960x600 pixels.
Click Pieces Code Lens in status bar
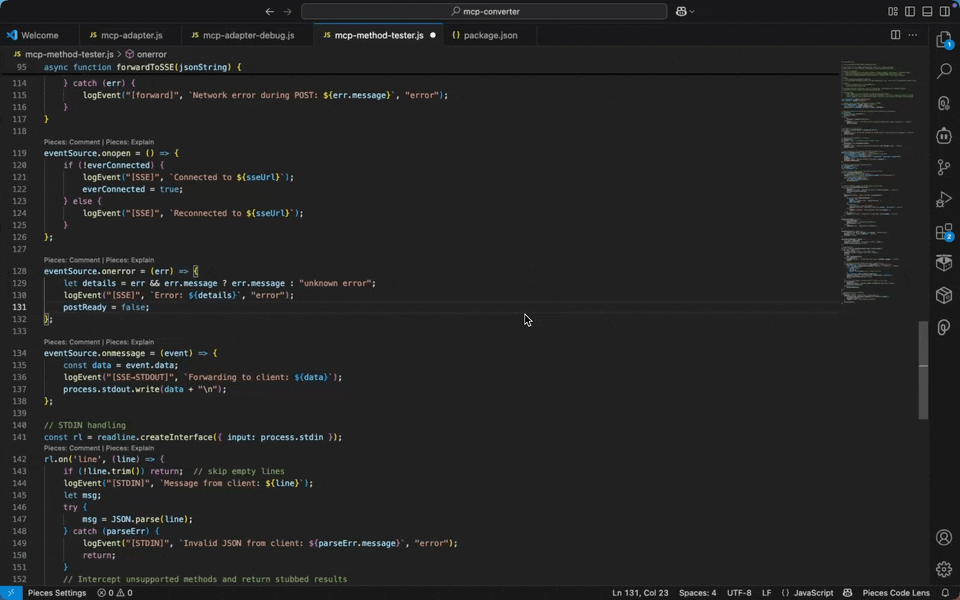tap(896, 593)
